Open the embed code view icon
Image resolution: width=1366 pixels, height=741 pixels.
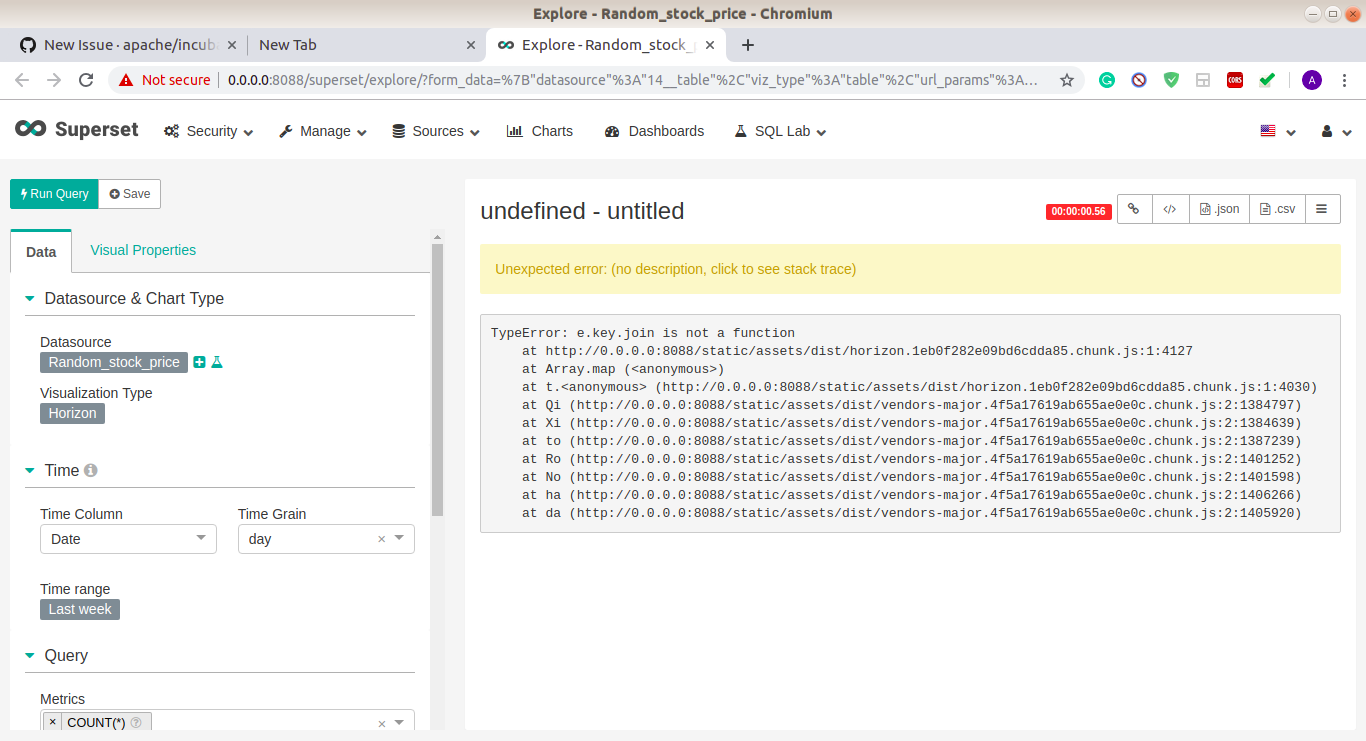tap(1170, 209)
